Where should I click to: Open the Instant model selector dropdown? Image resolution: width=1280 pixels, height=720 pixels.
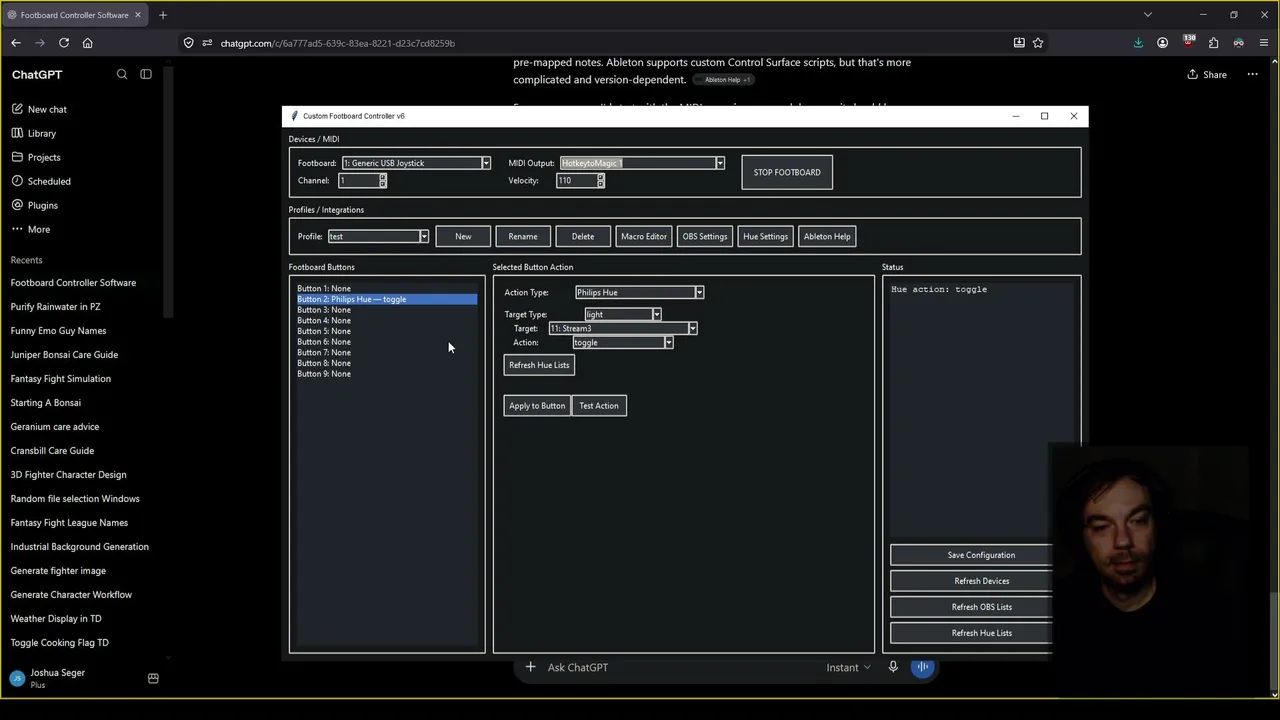click(x=848, y=667)
